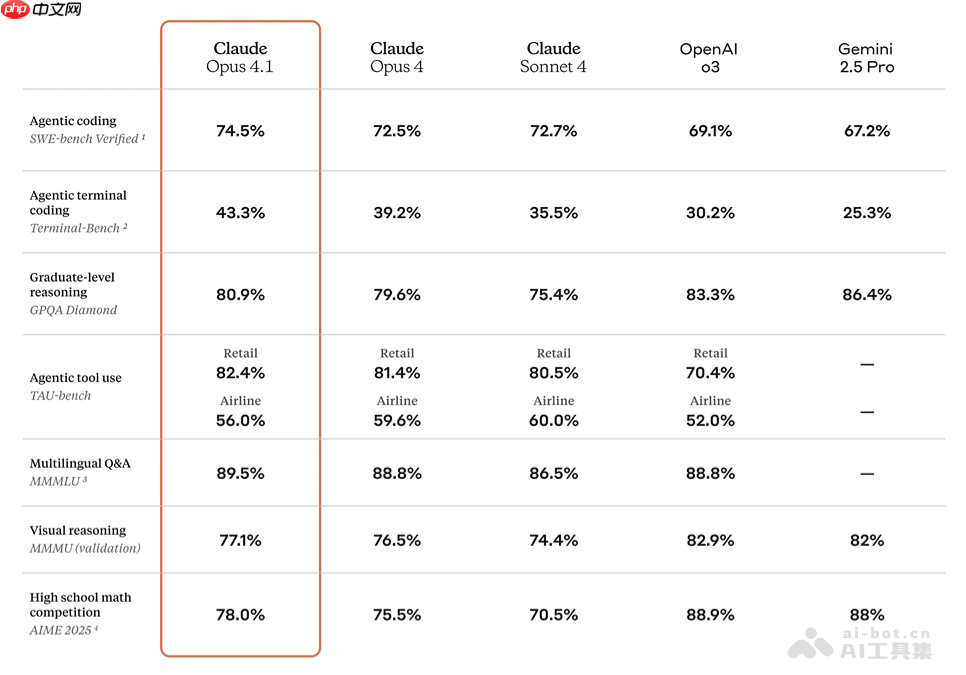Viewport: 966px width, 675px height.
Task: Select the Claude Opus 4 column header
Action: point(397,57)
